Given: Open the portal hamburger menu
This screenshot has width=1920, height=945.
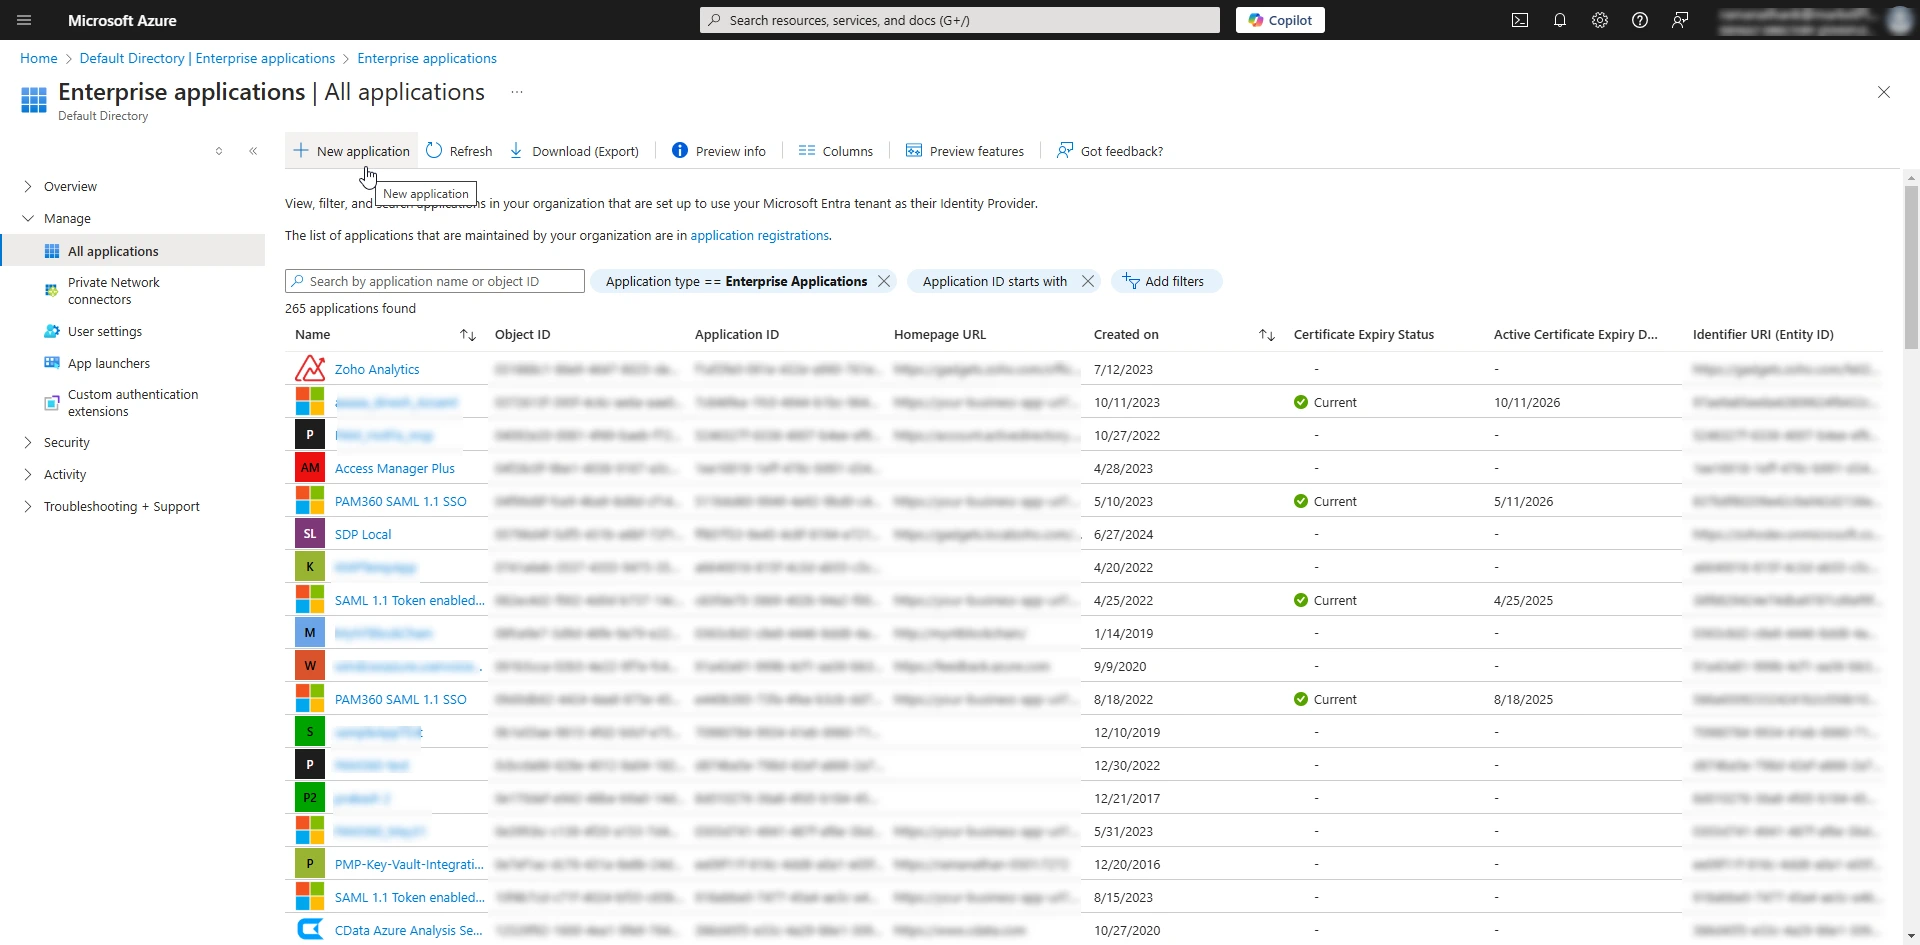Looking at the screenshot, I should [x=24, y=20].
